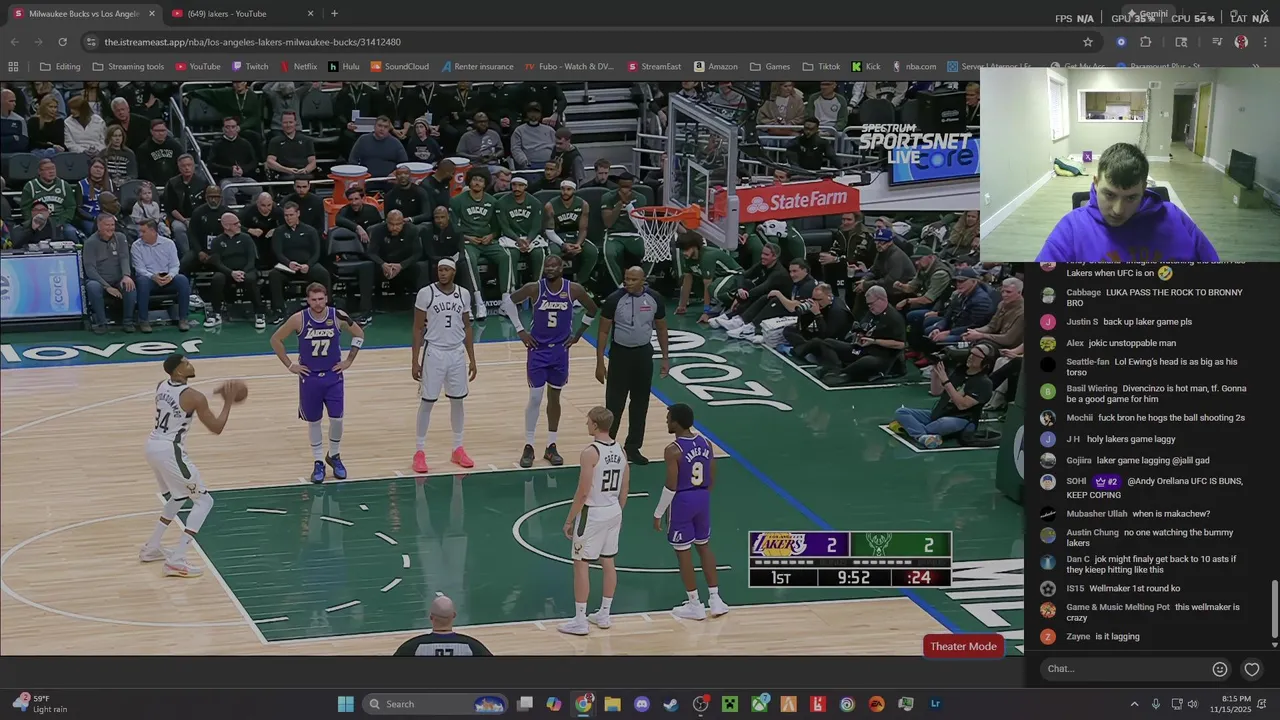Click the chat scrollbar

[x=1273, y=607]
